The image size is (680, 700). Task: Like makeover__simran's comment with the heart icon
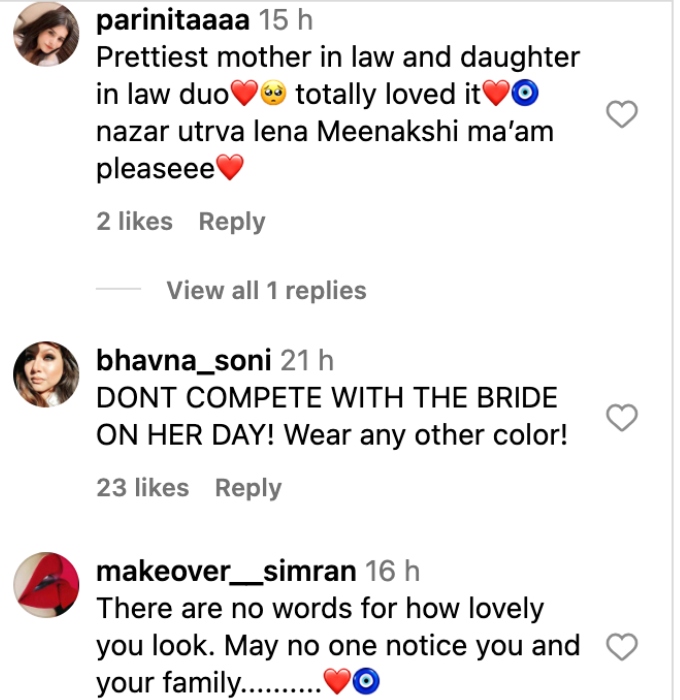click(622, 647)
